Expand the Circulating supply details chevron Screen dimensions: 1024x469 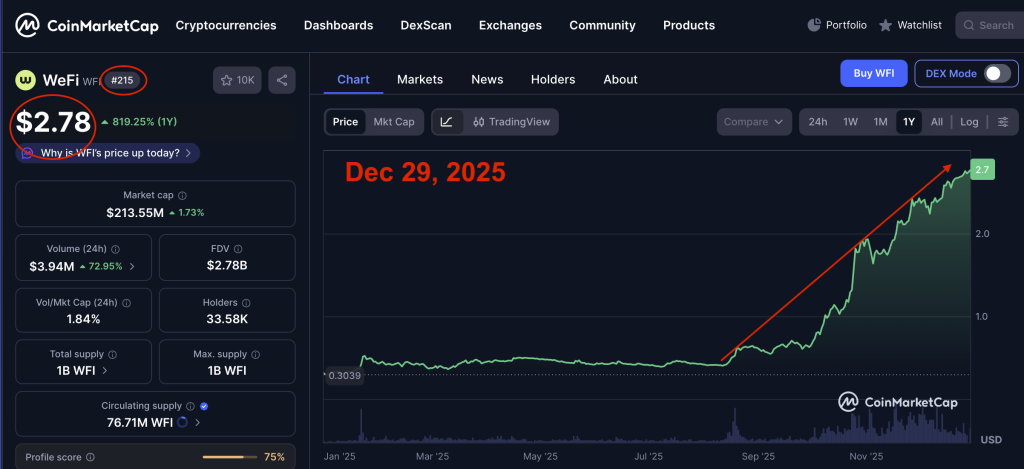[198, 423]
